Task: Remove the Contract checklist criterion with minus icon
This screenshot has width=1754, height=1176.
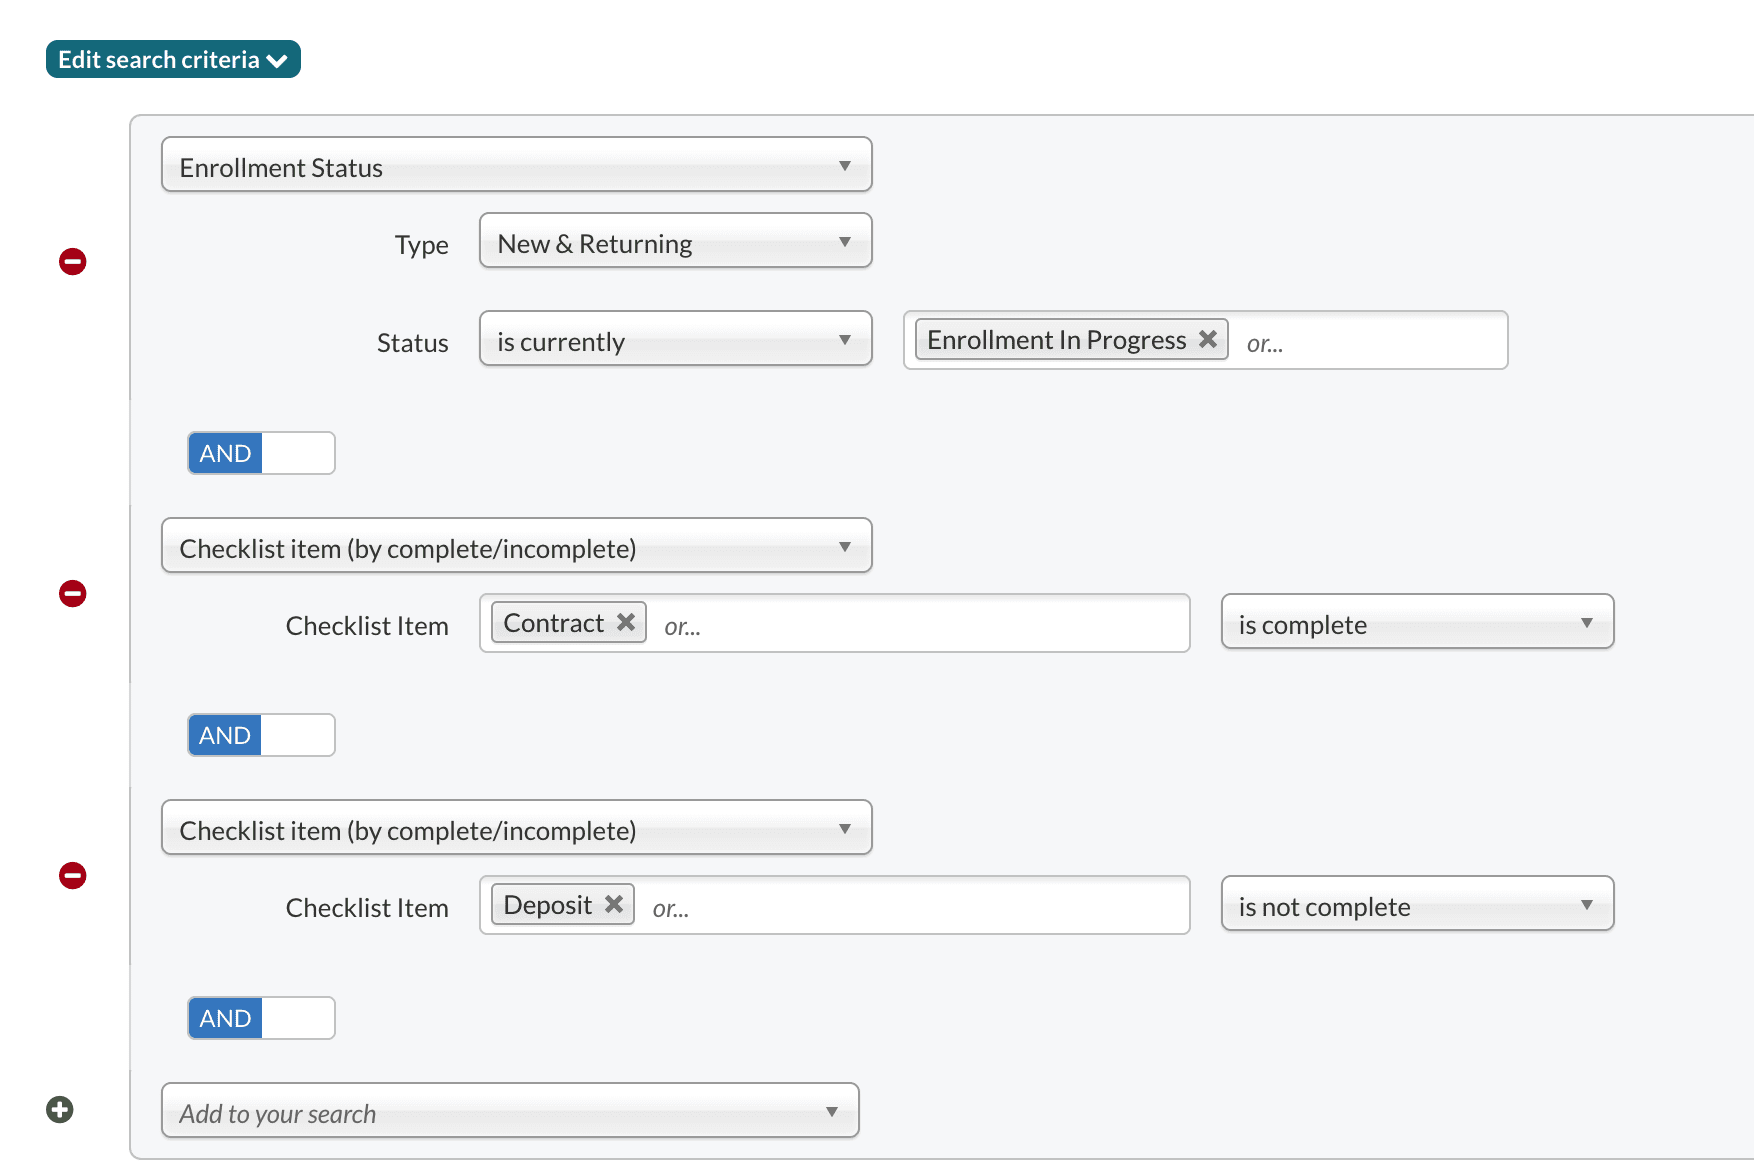Action: click(x=72, y=594)
